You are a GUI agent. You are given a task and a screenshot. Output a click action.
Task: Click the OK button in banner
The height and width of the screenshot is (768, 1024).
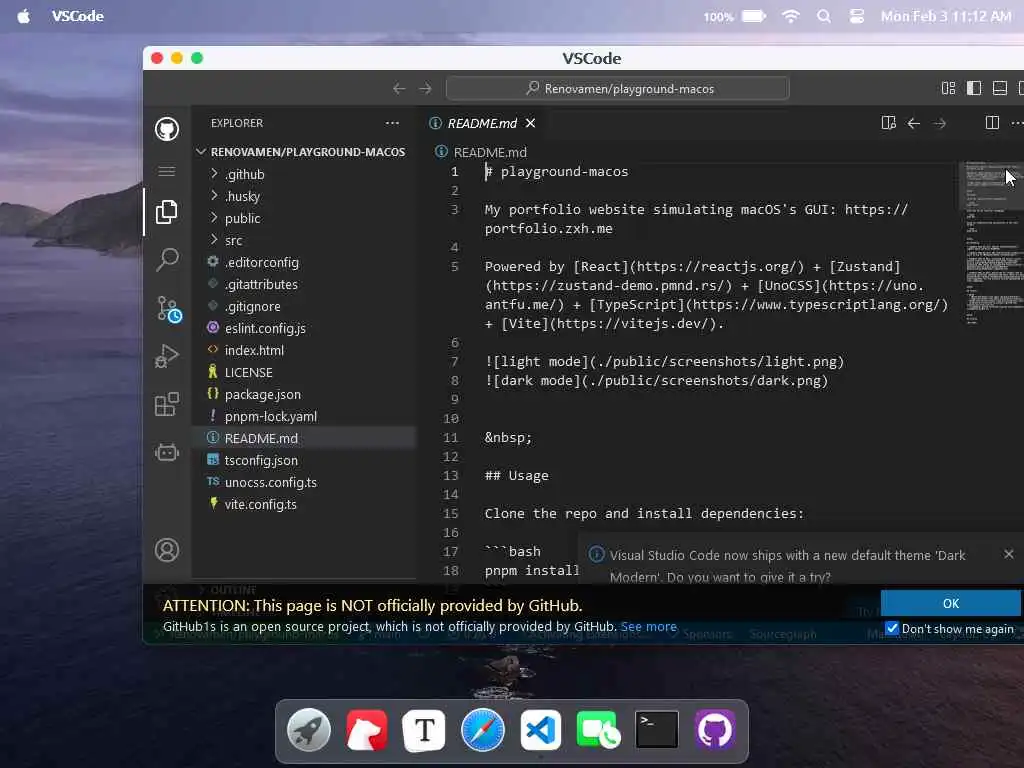(950, 603)
